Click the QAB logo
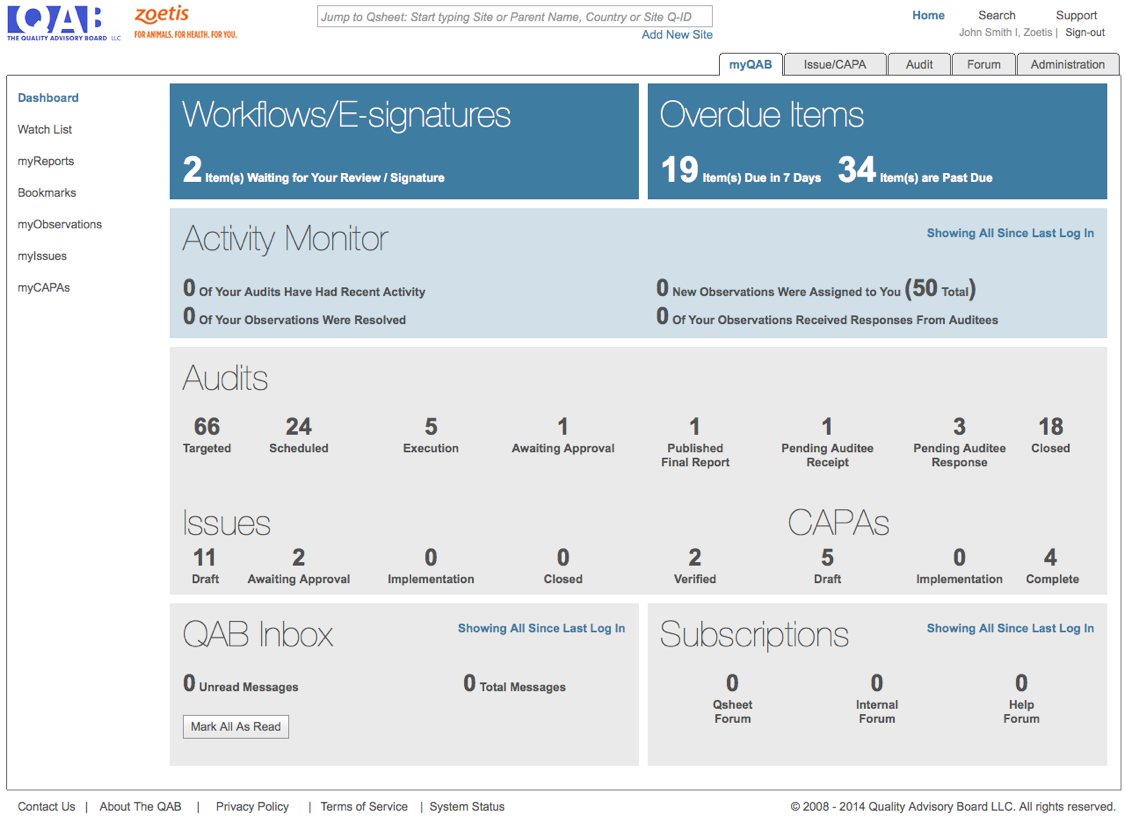This screenshot has width=1125, height=823. [62, 23]
